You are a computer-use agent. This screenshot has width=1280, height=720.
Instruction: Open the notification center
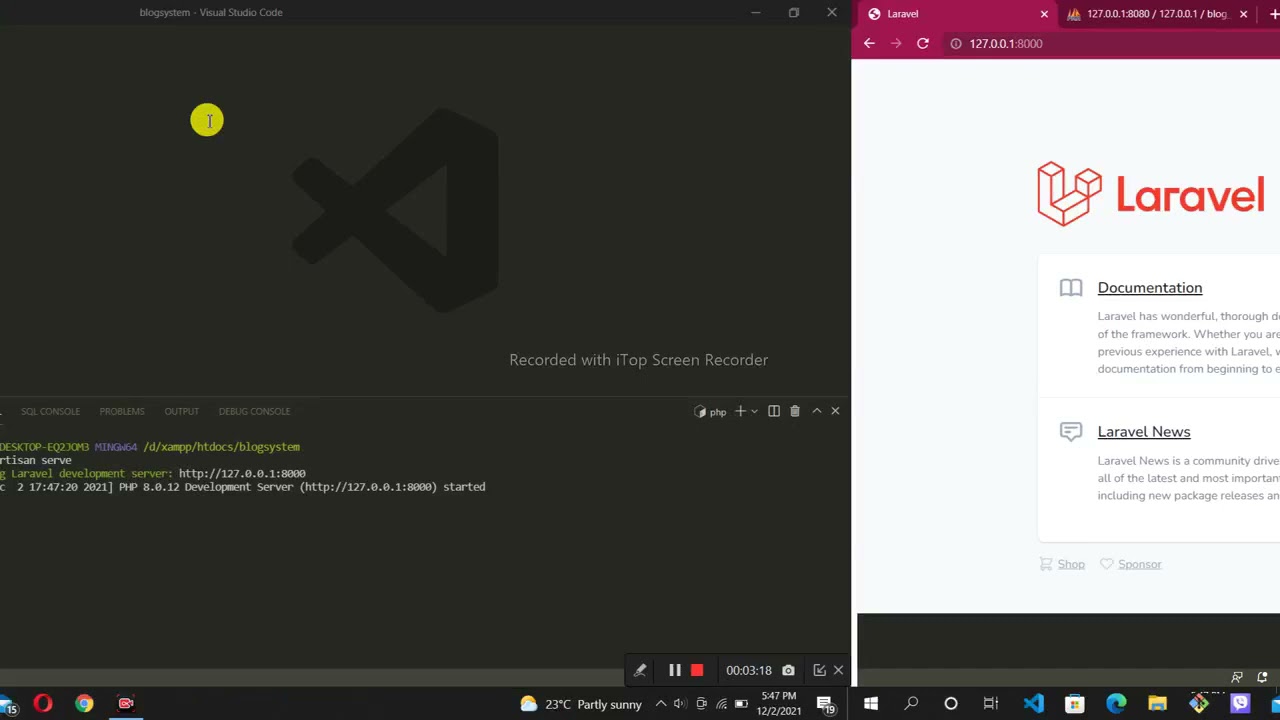point(826,704)
